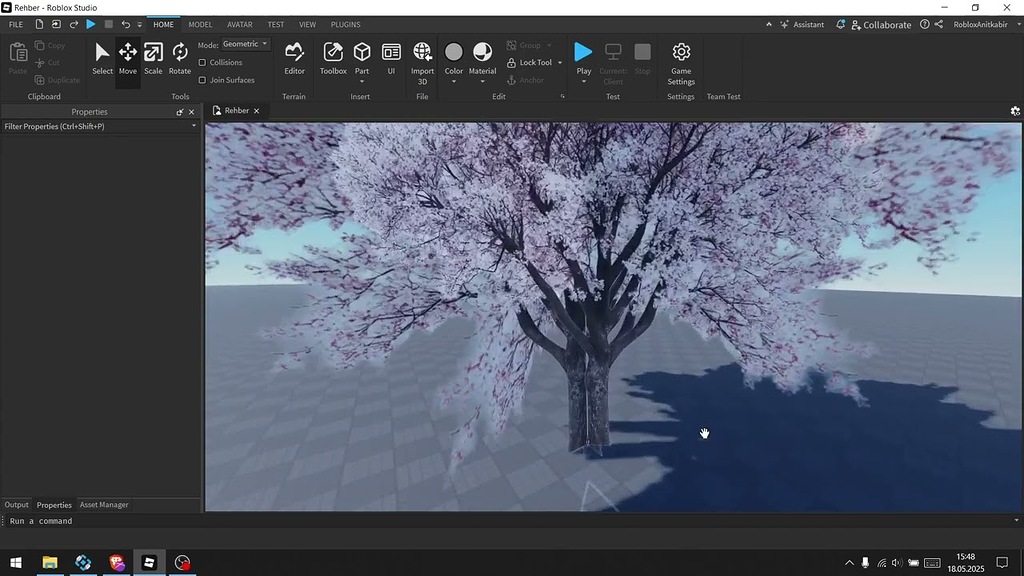Switch to the Output panel tab
Image resolution: width=1024 pixels, height=576 pixels.
(16, 504)
